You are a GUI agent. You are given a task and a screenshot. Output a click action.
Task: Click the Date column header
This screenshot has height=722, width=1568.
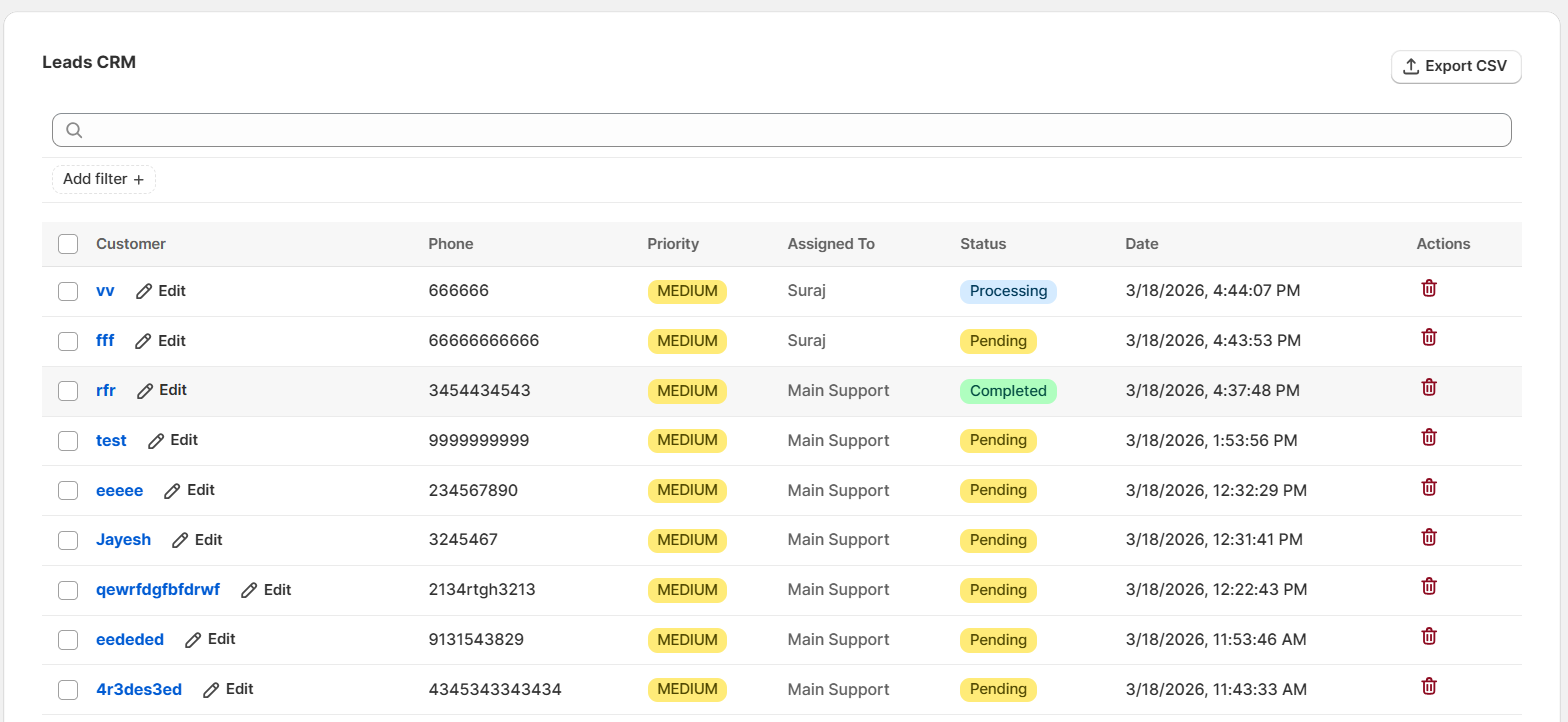[1141, 244]
